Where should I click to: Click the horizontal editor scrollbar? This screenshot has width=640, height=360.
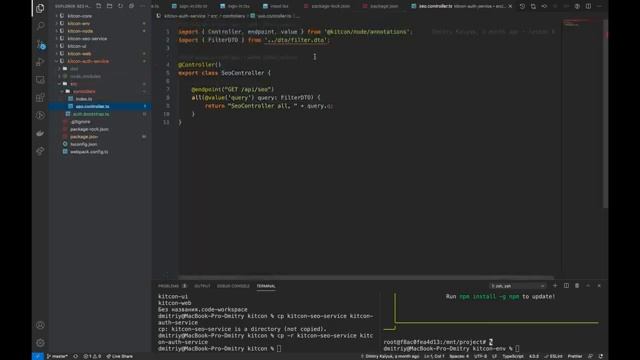tap(366, 278)
